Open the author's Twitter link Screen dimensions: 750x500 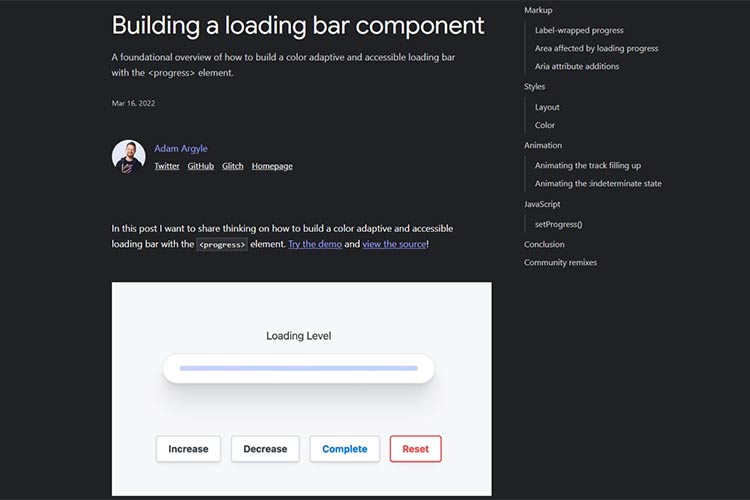[167, 166]
